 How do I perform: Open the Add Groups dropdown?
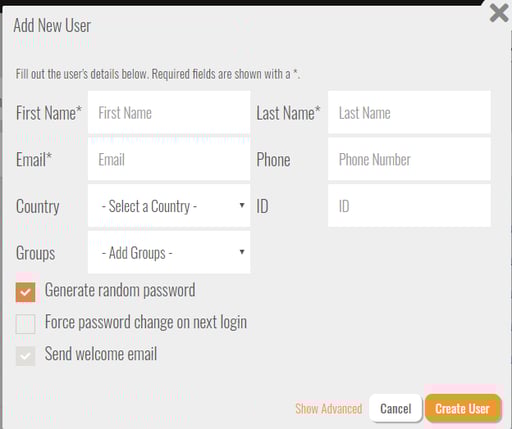169,252
